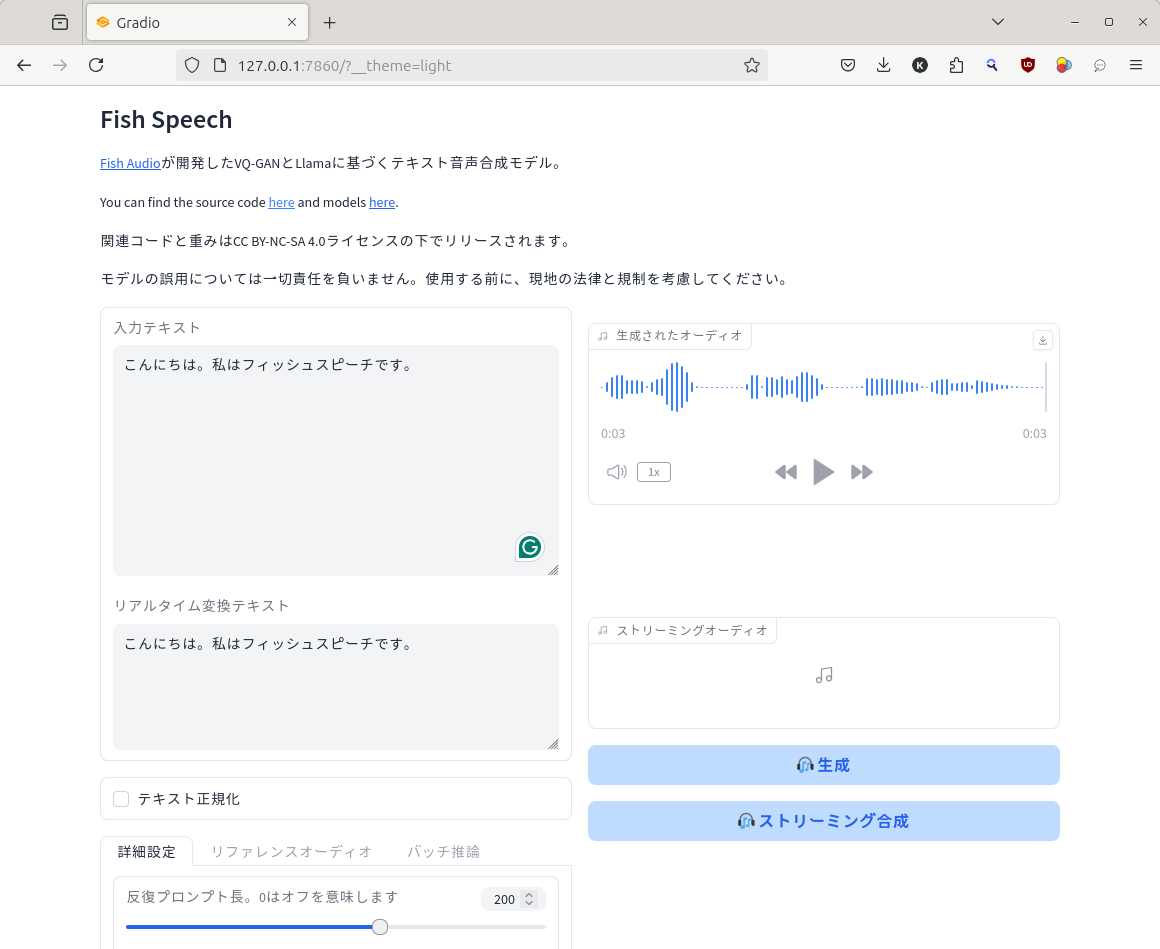Open the Fish Audio link

130,163
